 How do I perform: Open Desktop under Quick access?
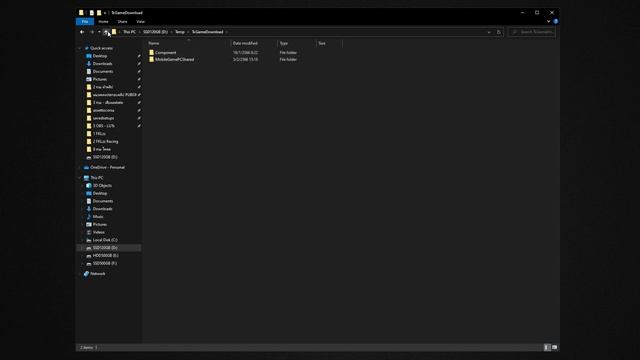pyautogui.click(x=100, y=56)
